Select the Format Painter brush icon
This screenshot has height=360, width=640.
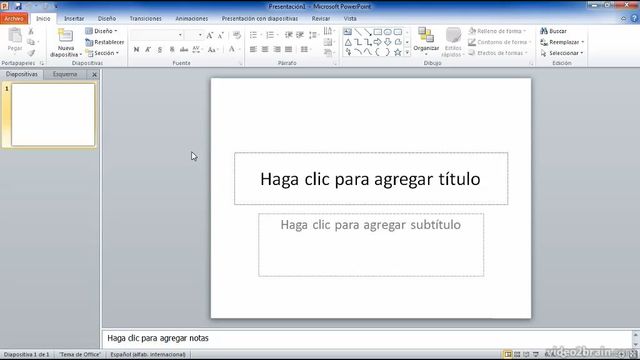pyautogui.click(x=31, y=53)
